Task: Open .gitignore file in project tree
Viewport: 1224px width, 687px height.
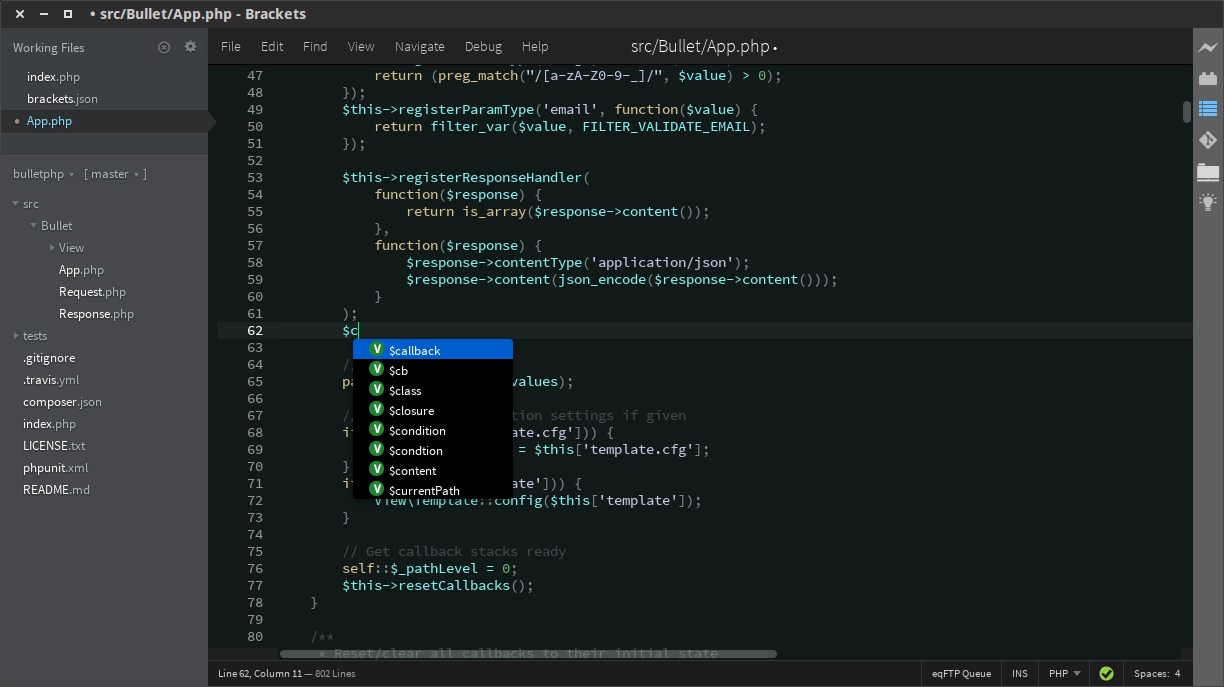Action: pyautogui.click(x=49, y=358)
